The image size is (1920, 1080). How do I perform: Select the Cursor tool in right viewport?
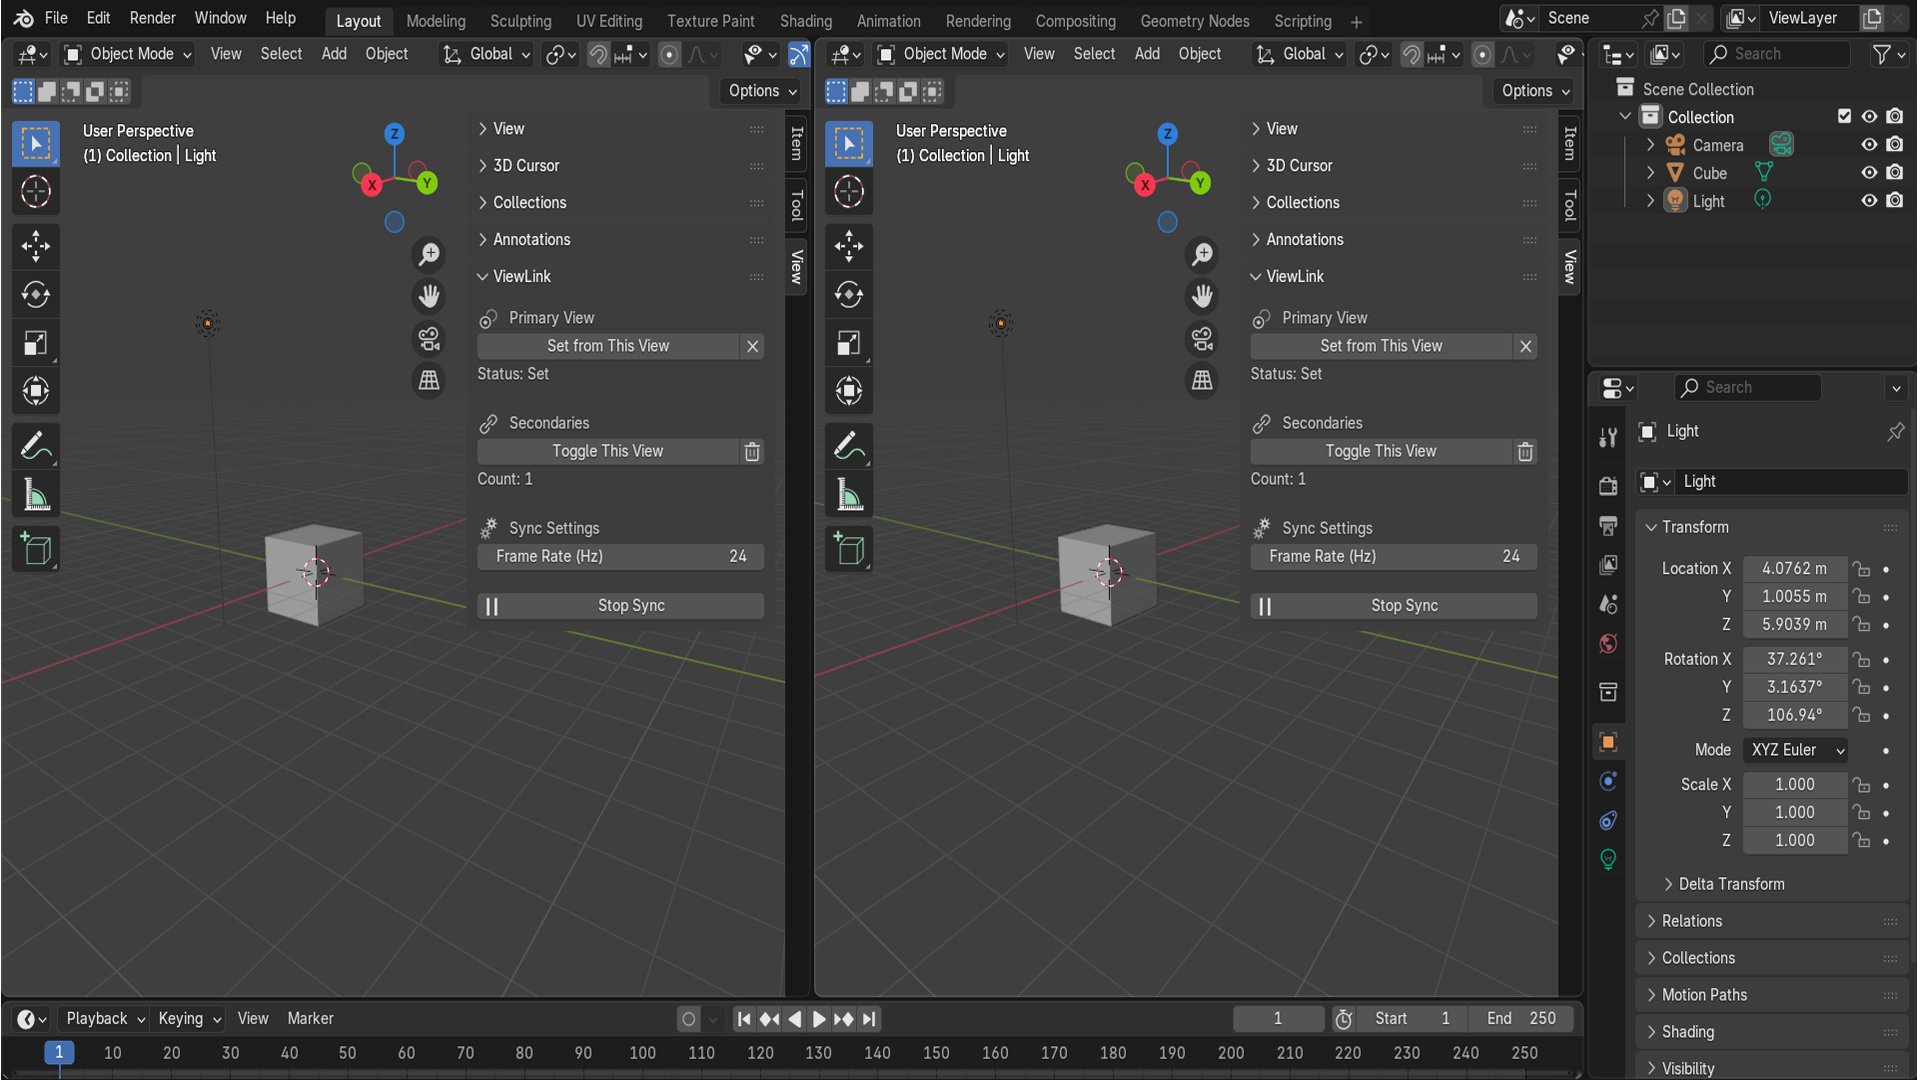click(x=849, y=192)
